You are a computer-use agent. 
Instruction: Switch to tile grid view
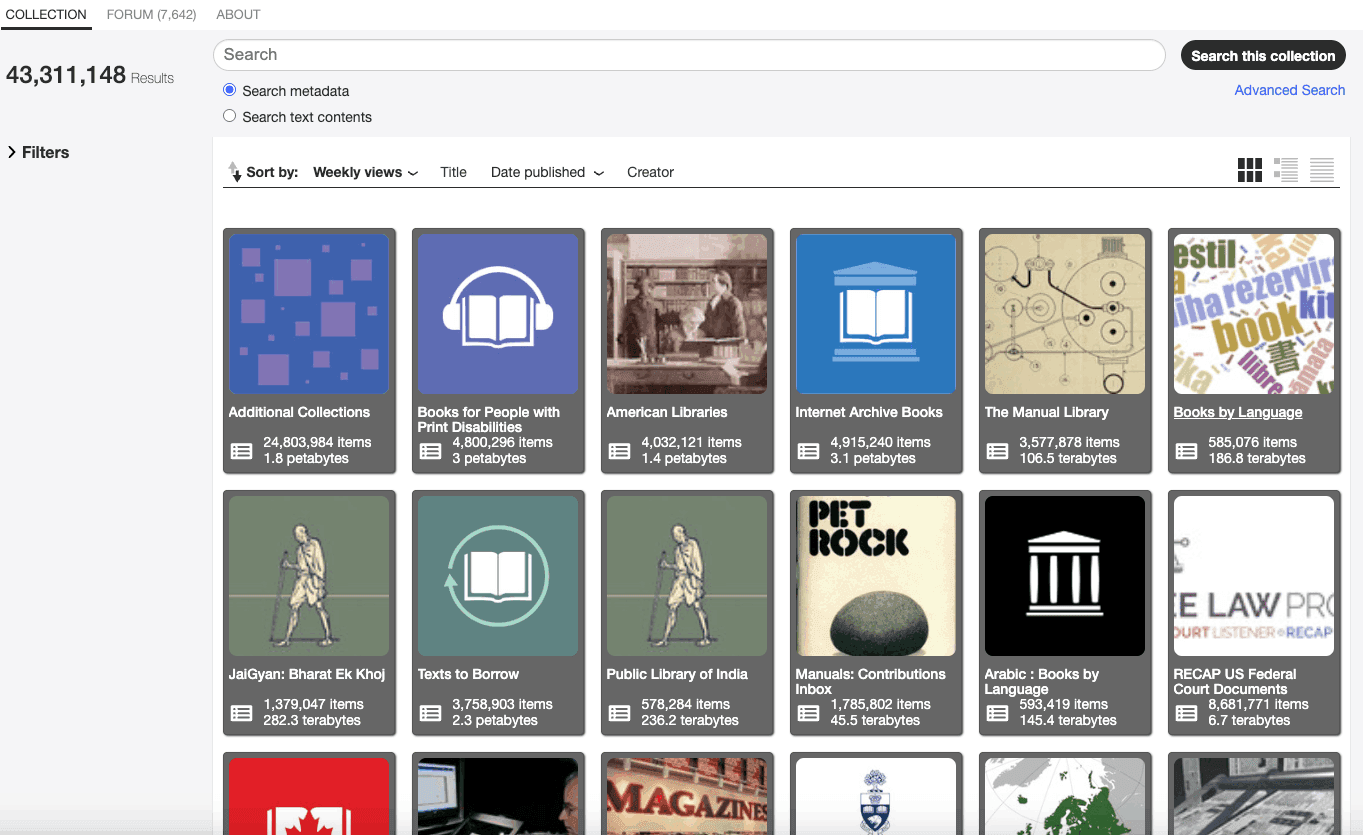pos(1249,170)
